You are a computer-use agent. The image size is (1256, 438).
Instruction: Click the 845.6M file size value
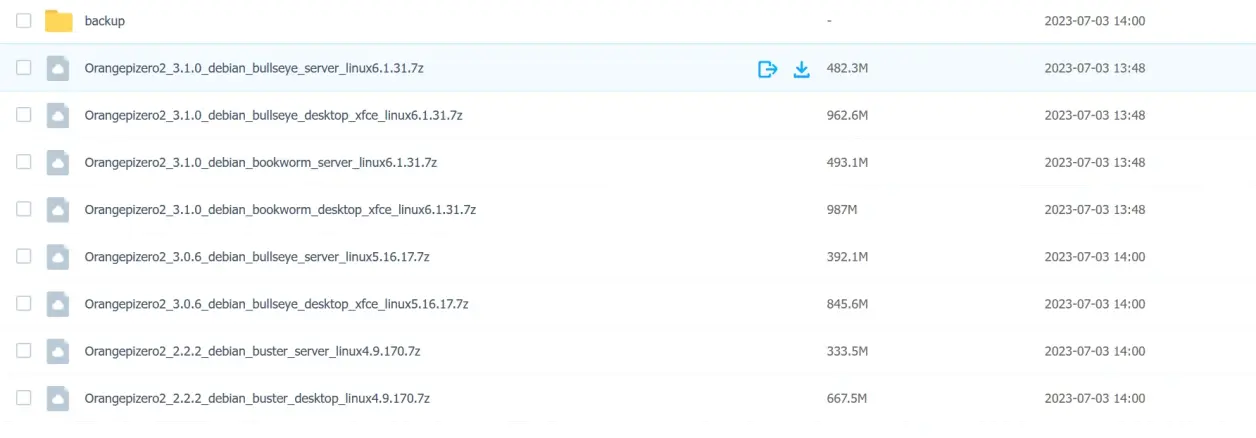(x=847, y=304)
